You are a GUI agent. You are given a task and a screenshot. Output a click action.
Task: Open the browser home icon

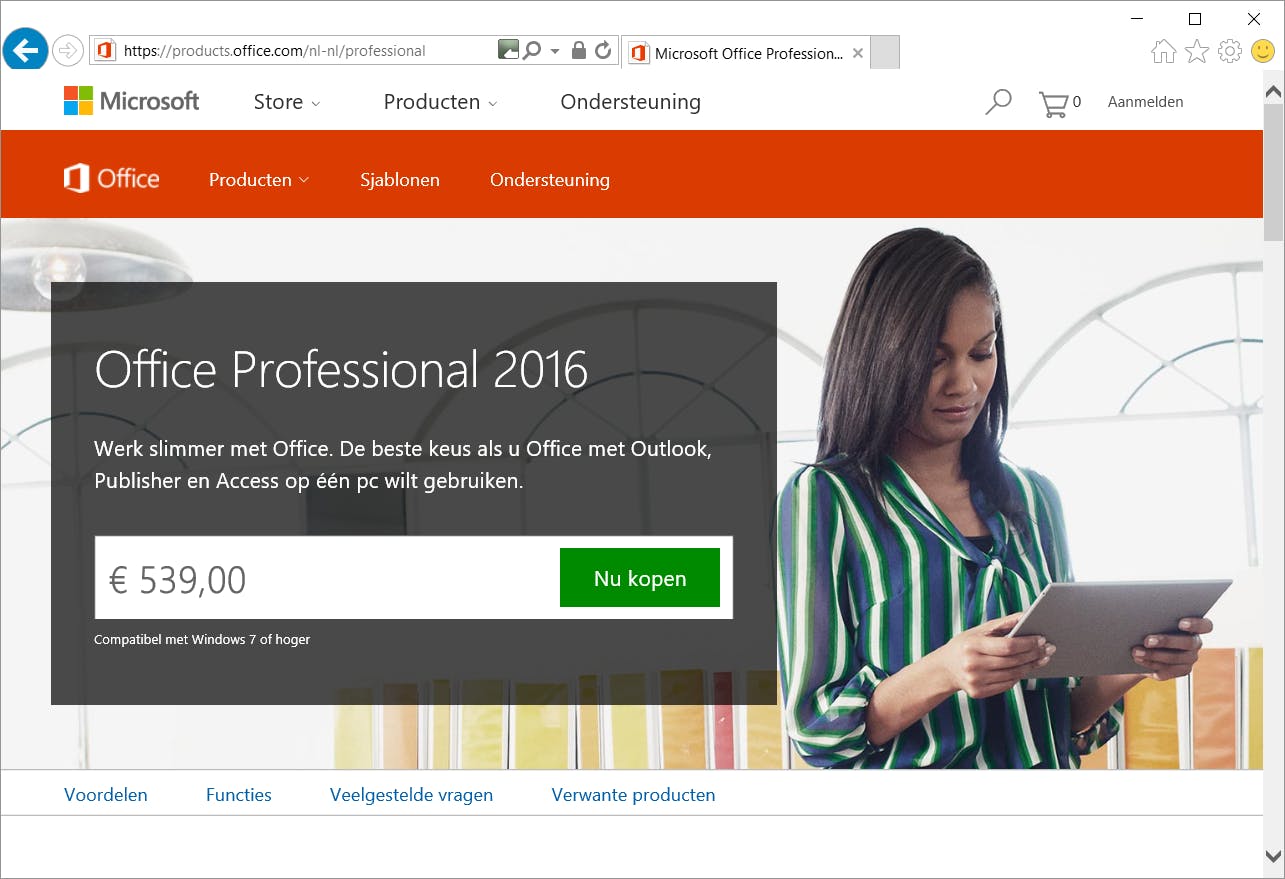(x=1163, y=51)
